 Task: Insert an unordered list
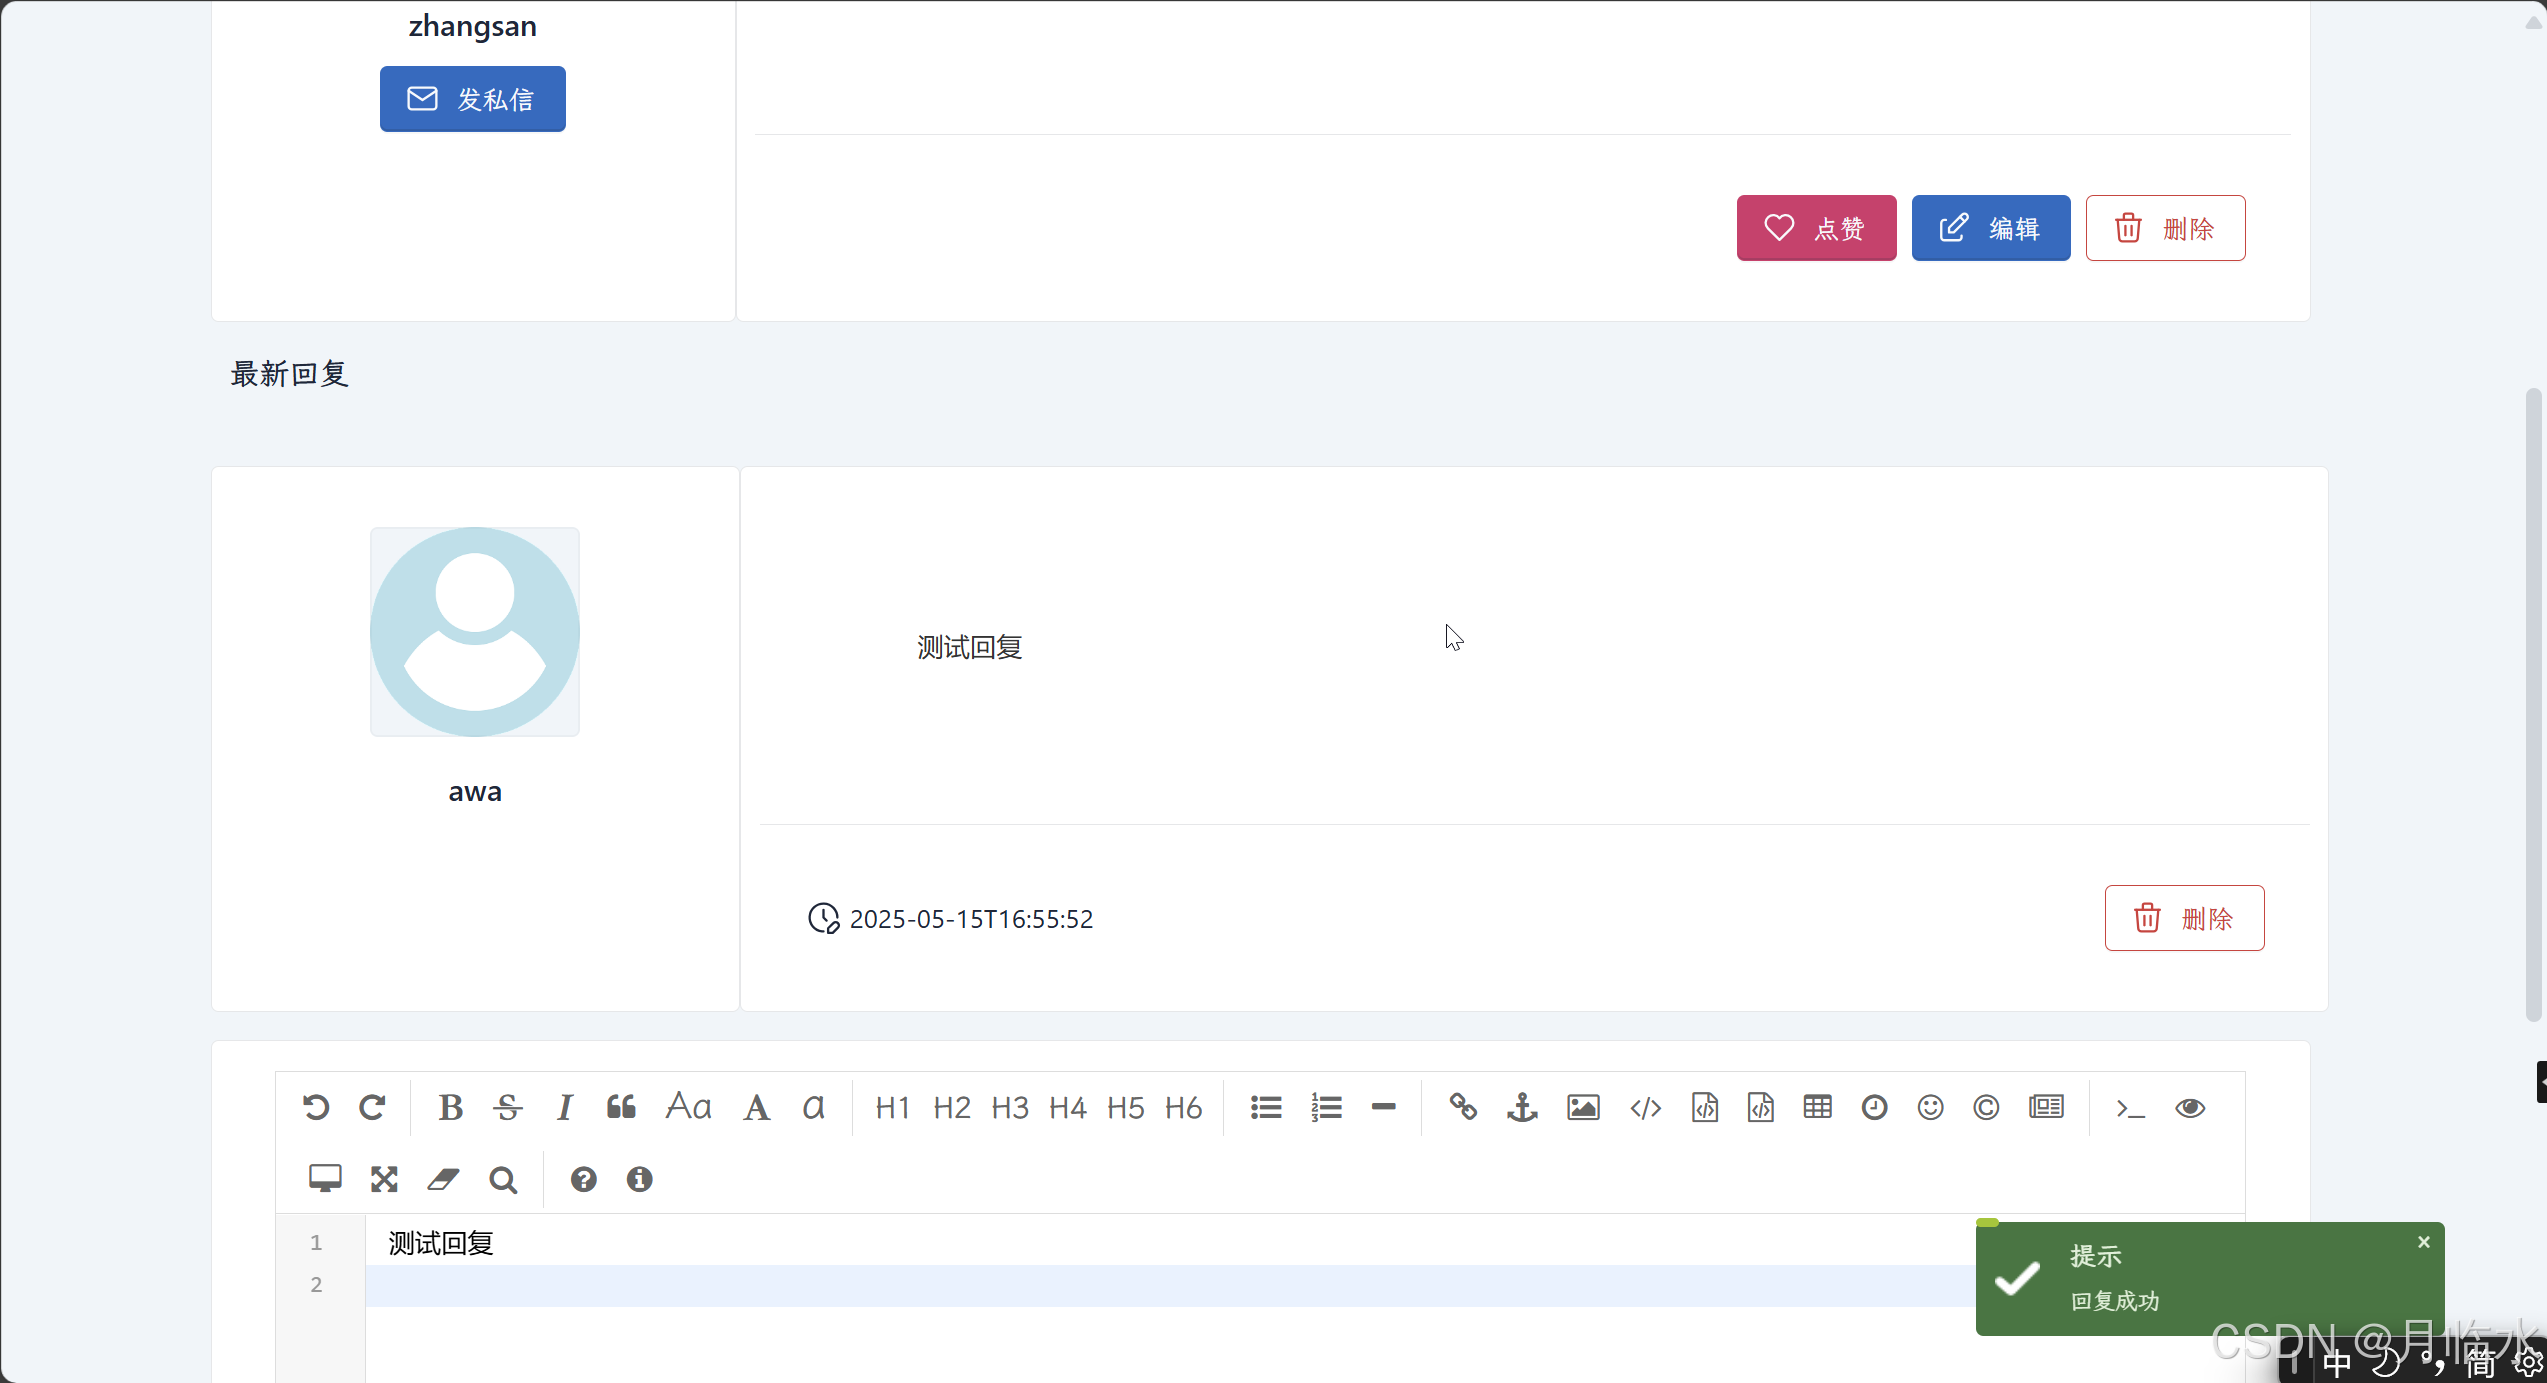[x=1266, y=1108]
